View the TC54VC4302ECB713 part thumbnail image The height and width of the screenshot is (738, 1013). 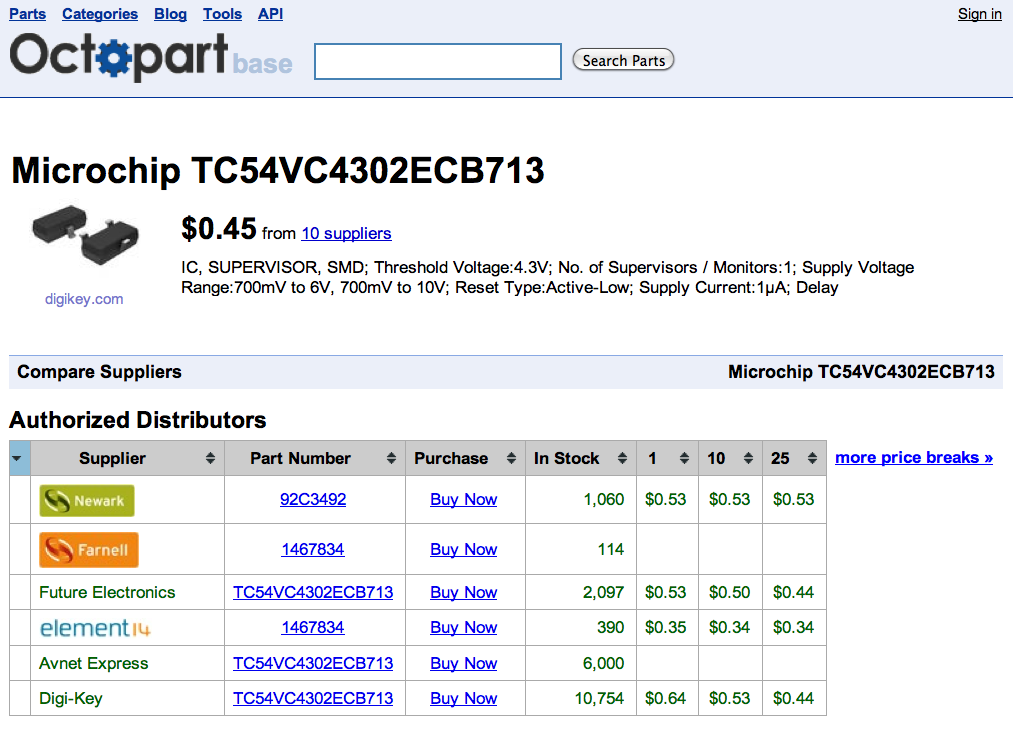85,236
